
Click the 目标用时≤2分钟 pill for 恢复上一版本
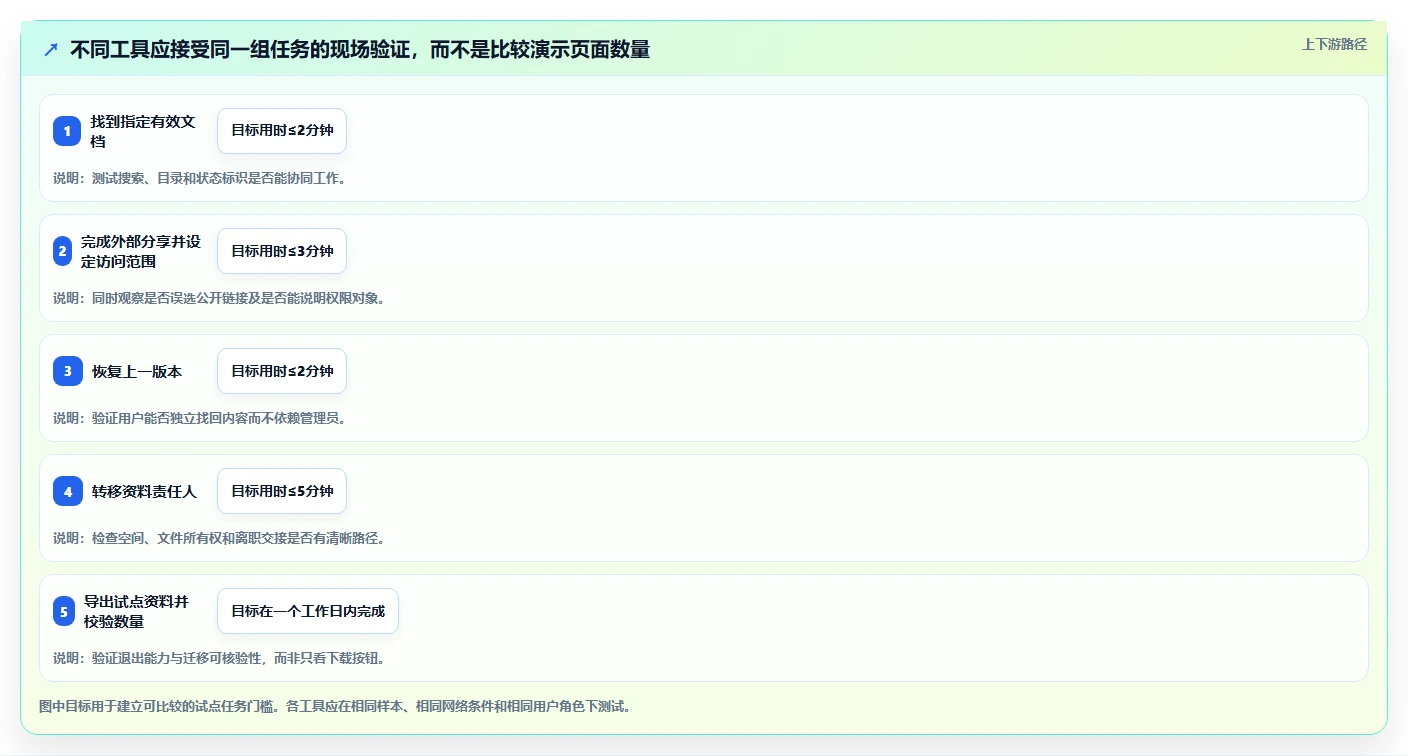[282, 371]
